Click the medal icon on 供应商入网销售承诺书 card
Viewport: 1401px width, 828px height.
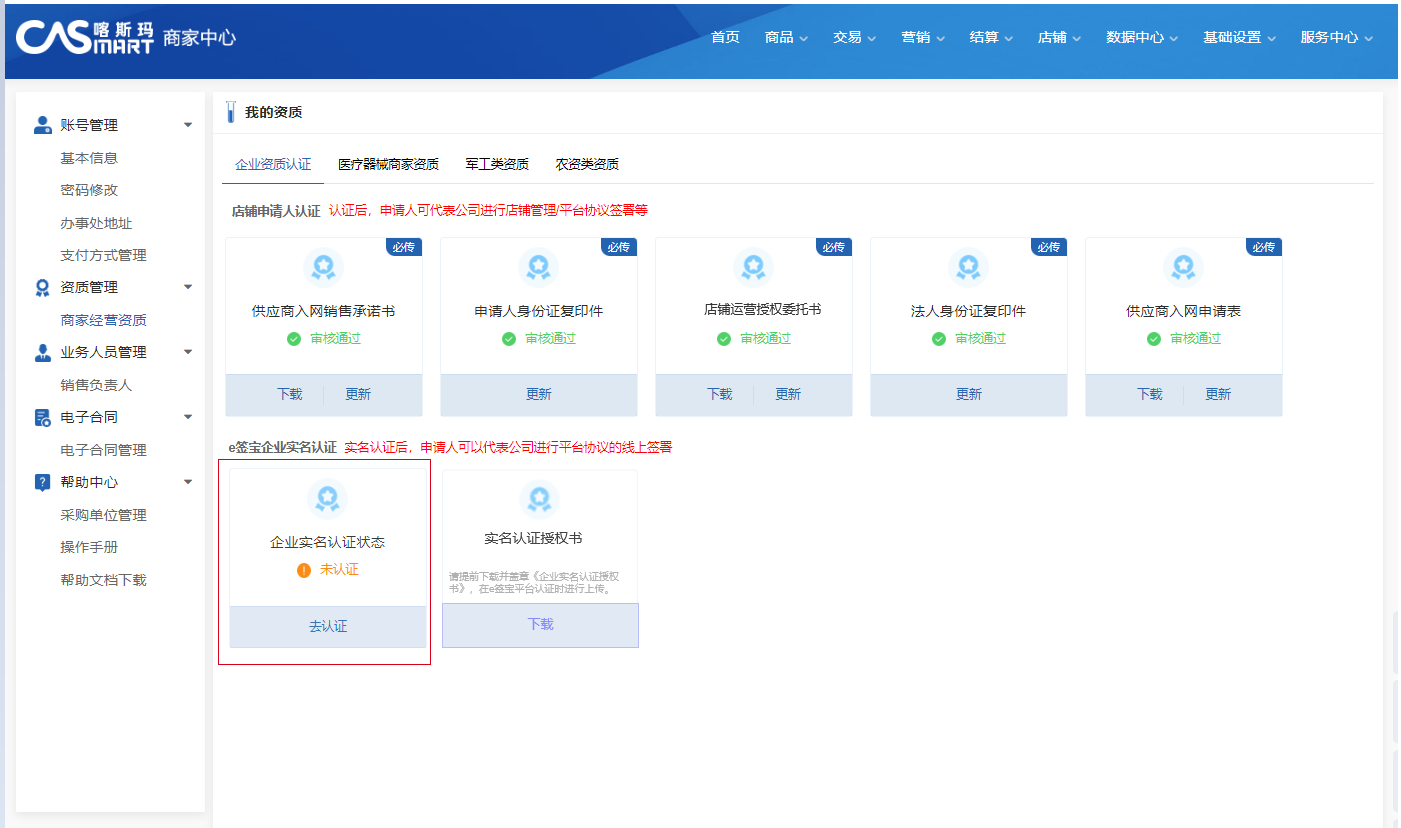[323, 267]
